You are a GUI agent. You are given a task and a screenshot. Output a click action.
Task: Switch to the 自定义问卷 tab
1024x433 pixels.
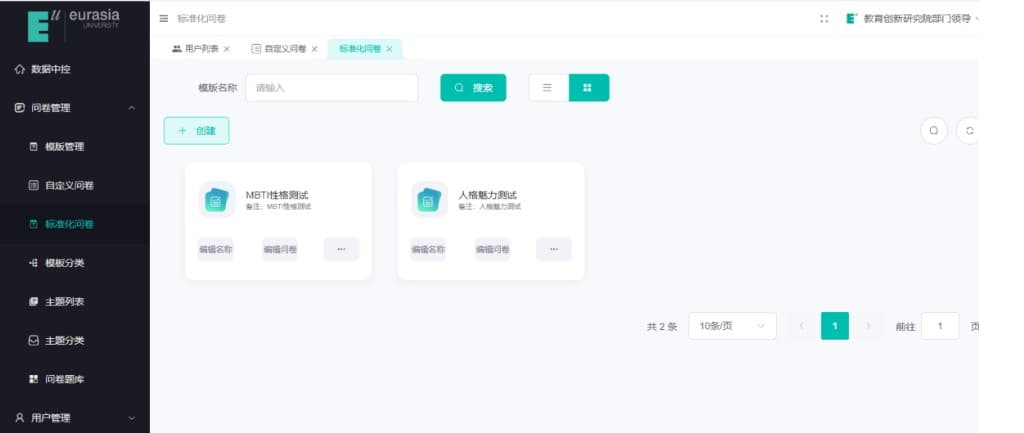(279, 49)
